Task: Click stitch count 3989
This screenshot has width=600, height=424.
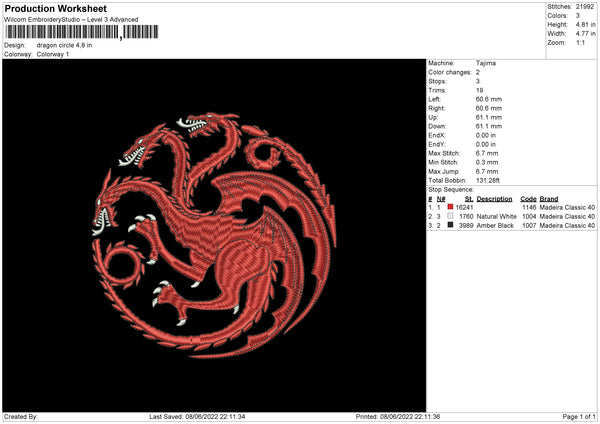Action: (x=466, y=226)
